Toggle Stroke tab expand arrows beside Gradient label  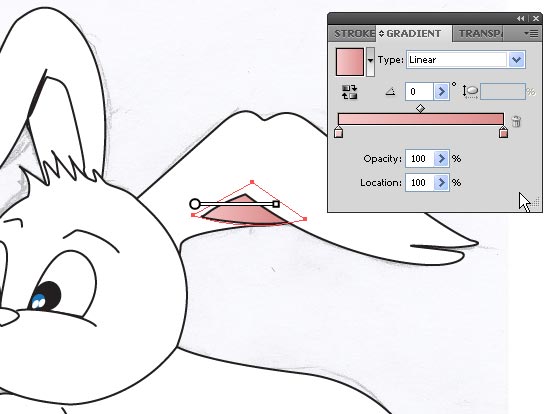coord(381,34)
